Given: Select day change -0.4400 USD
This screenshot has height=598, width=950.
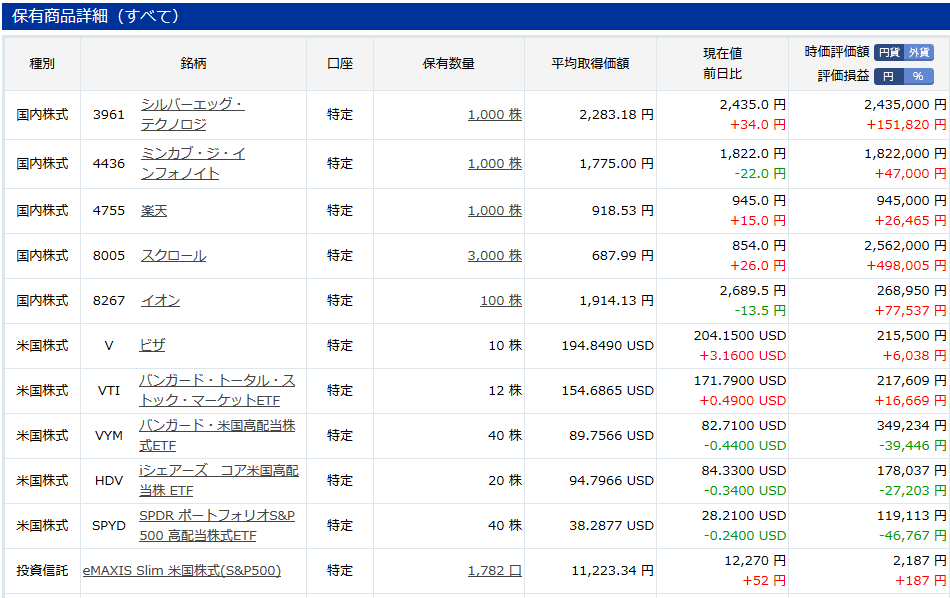Looking at the screenshot, I should click(745, 445).
